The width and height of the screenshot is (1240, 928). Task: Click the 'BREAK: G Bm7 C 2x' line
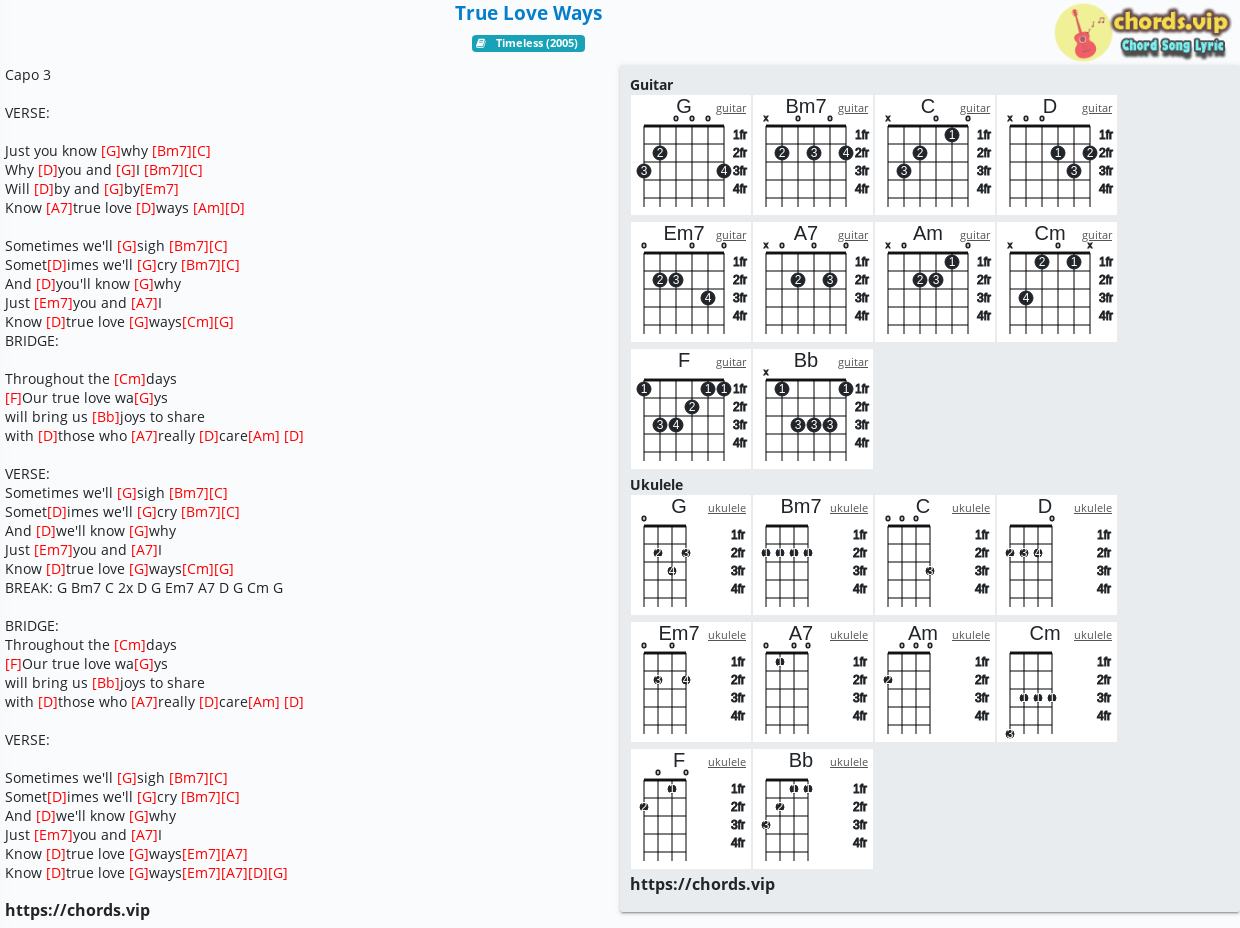click(144, 588)
